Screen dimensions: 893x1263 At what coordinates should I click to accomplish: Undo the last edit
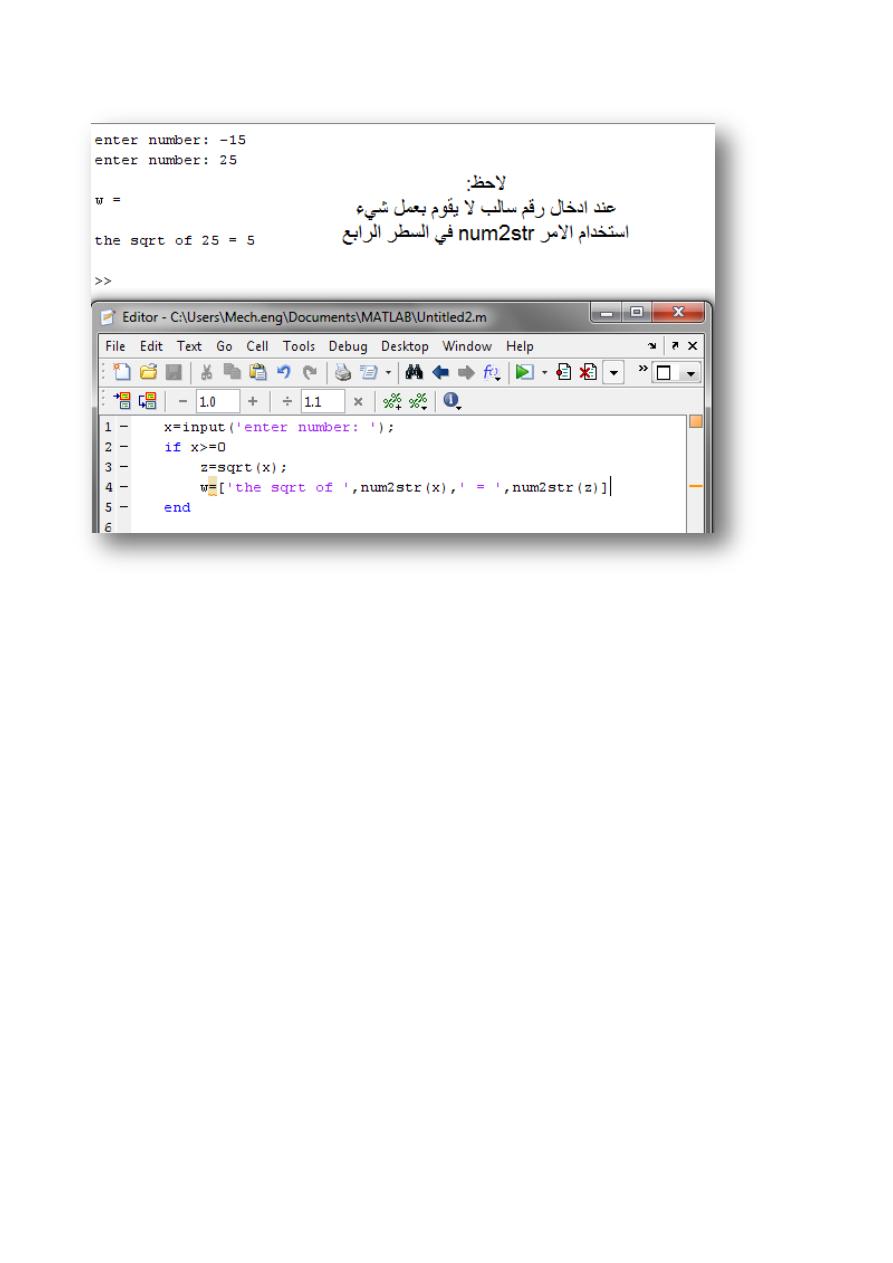point(284,372)
